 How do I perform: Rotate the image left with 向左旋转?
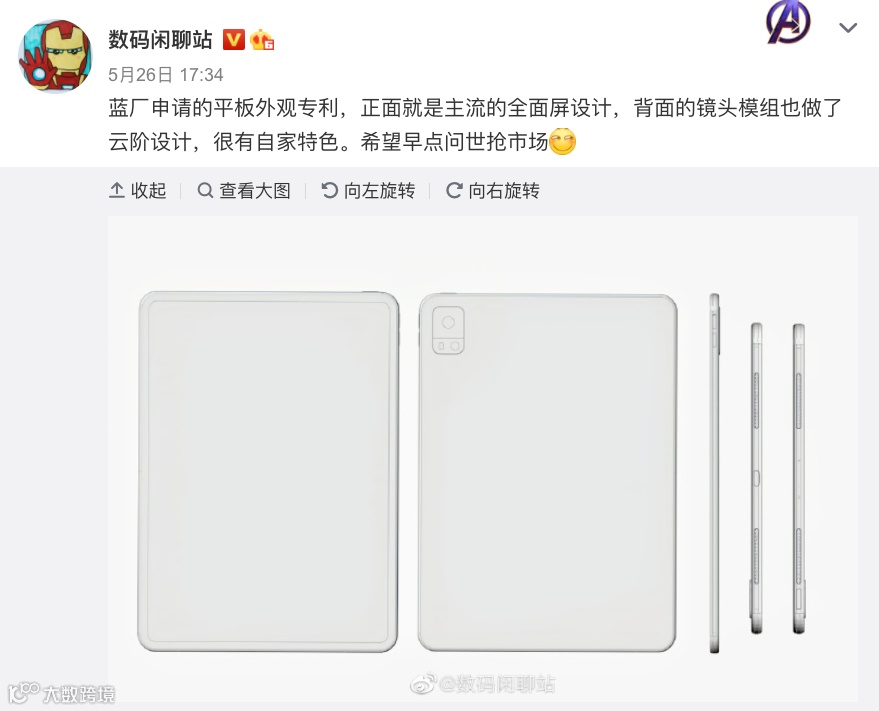pyautogui.click(x=368, y=191)
